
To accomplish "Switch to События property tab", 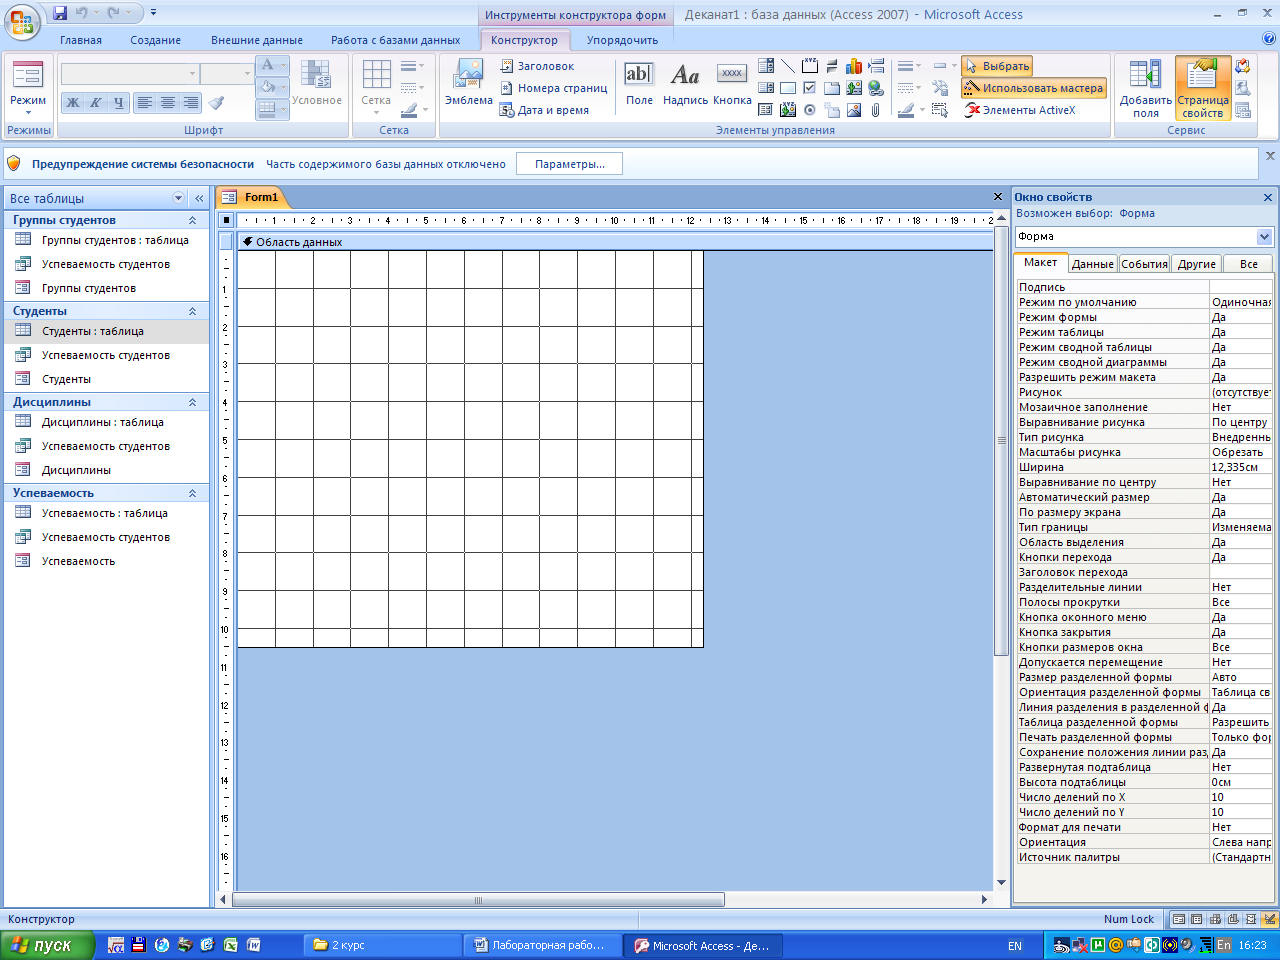I will click(x=1144, y=264).
